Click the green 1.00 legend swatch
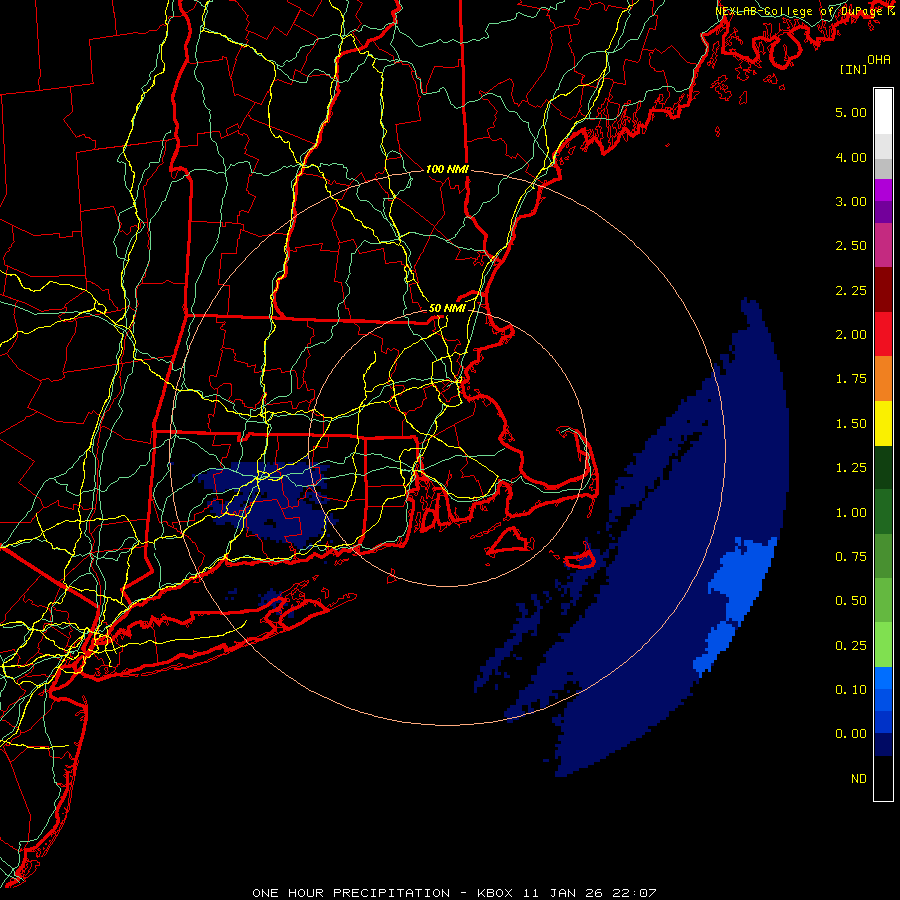The height and width of the screenshot is (900, 900). click(883, 512)
